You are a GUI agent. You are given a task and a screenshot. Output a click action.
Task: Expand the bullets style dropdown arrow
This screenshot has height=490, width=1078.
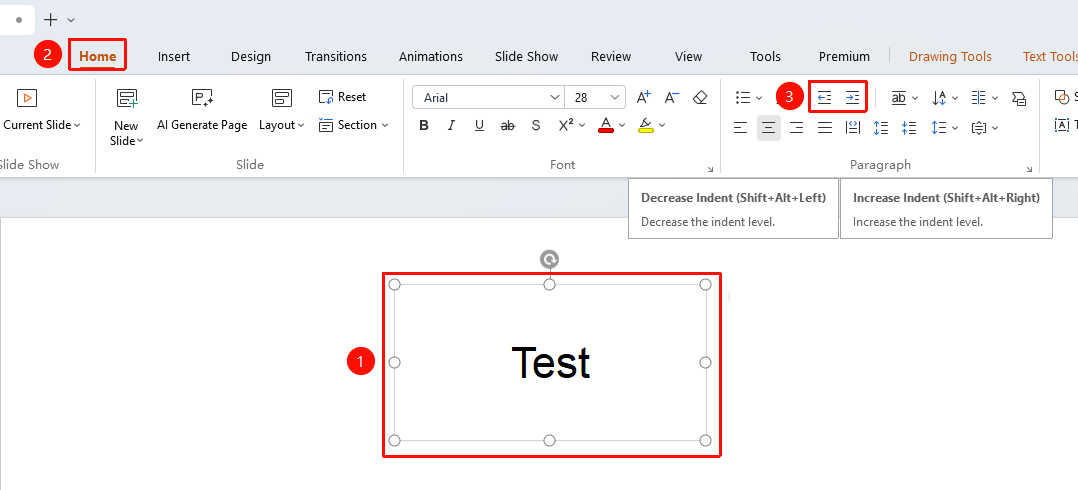[x=759, y=98]
